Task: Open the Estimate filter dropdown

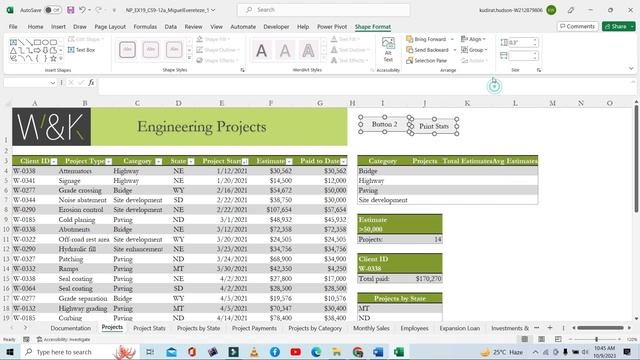Action: pyautogui.click(x=289, y=162)
